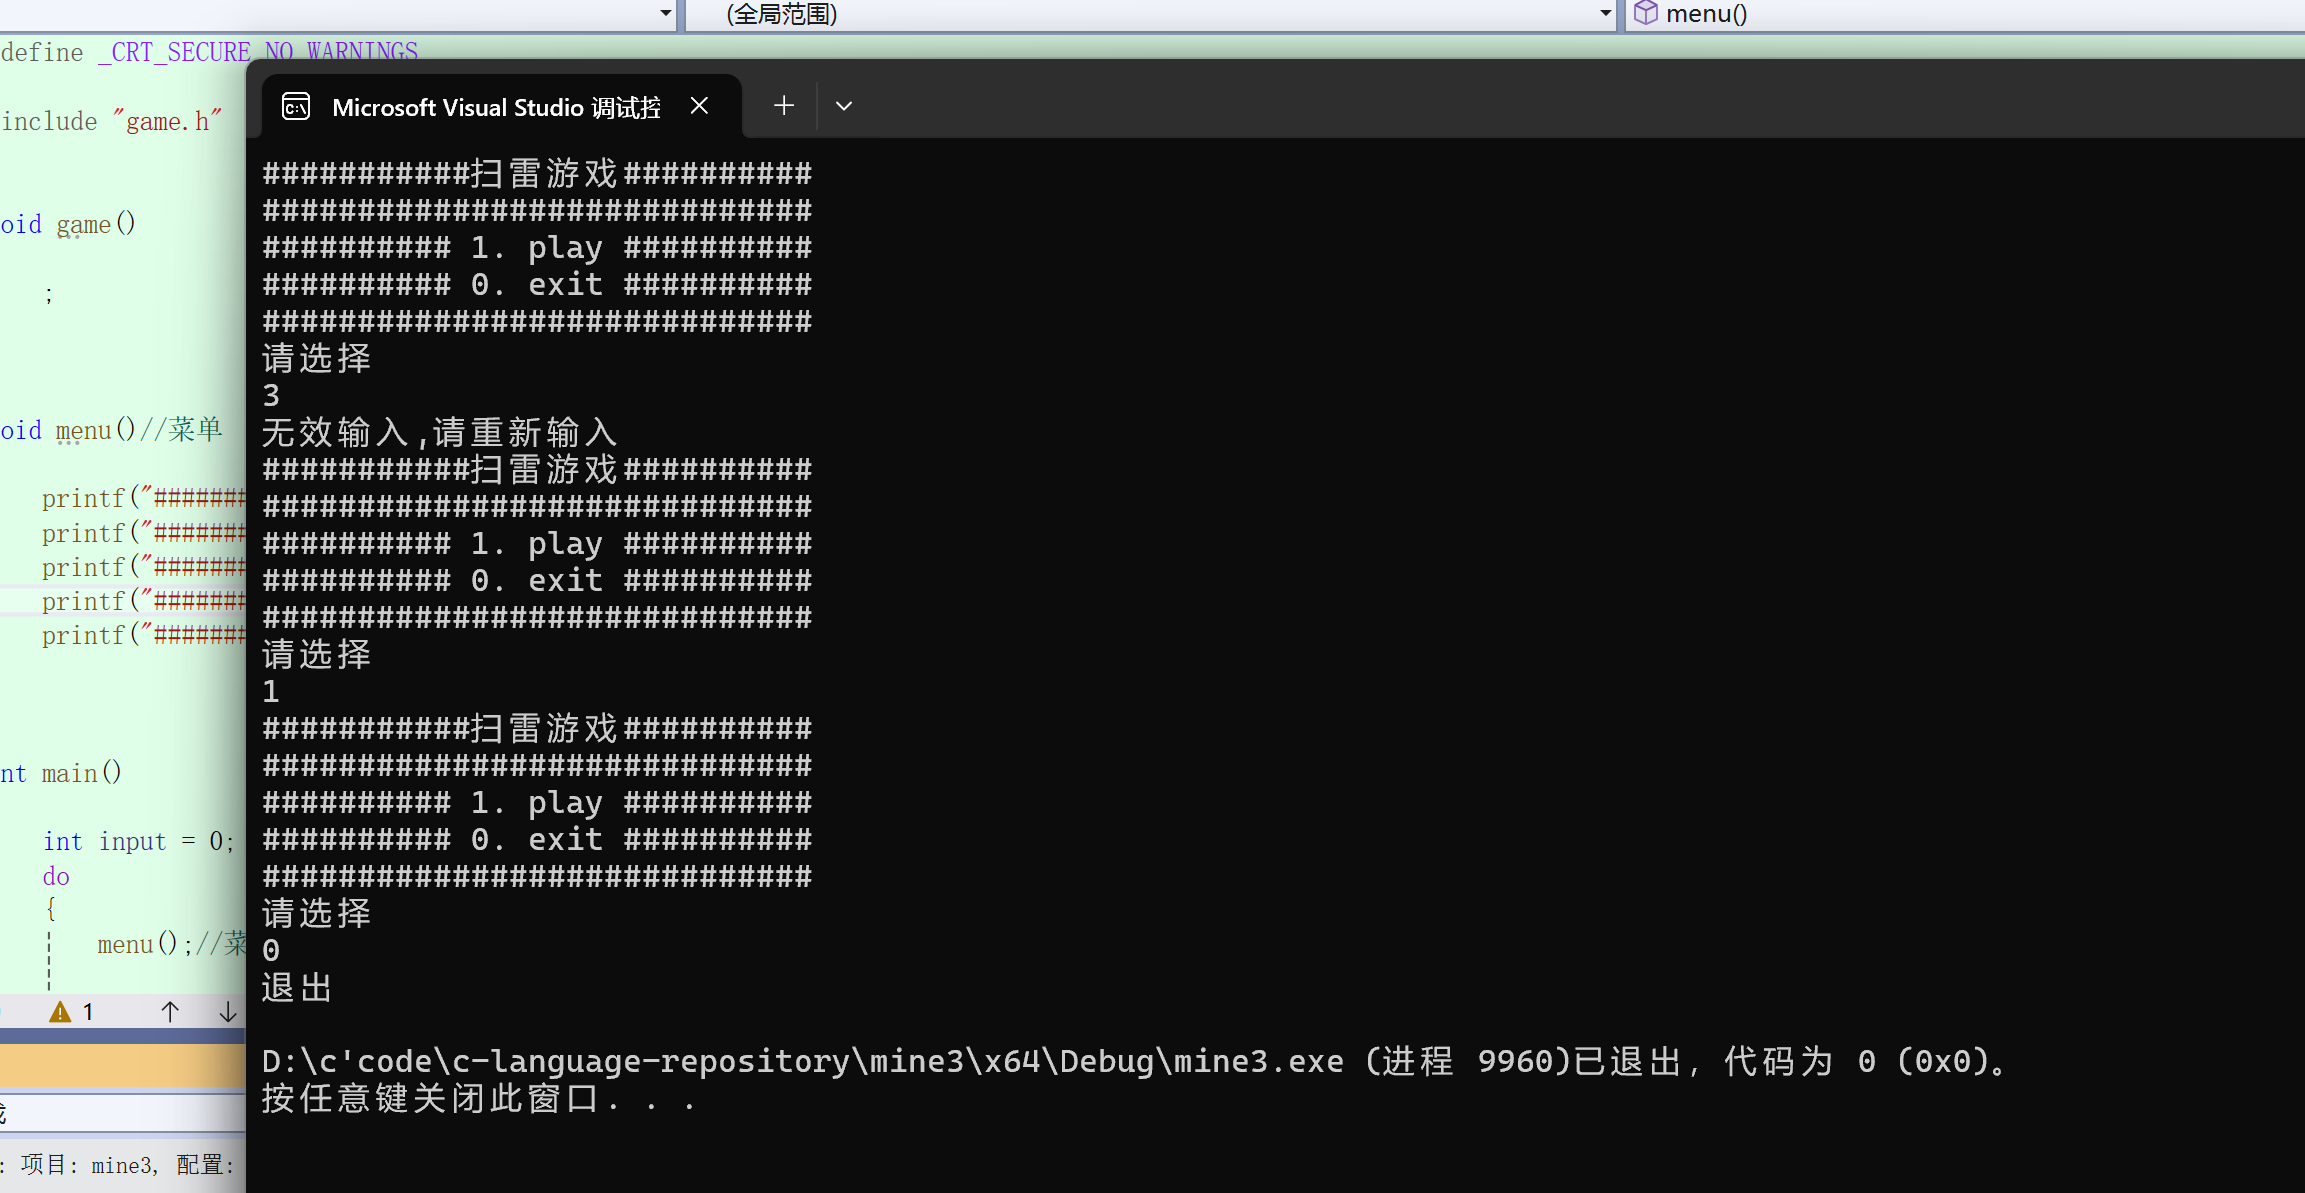The image size is (2305, 1193).
Task: Go to next issue with down arrow
Action: coord(228,1012)
